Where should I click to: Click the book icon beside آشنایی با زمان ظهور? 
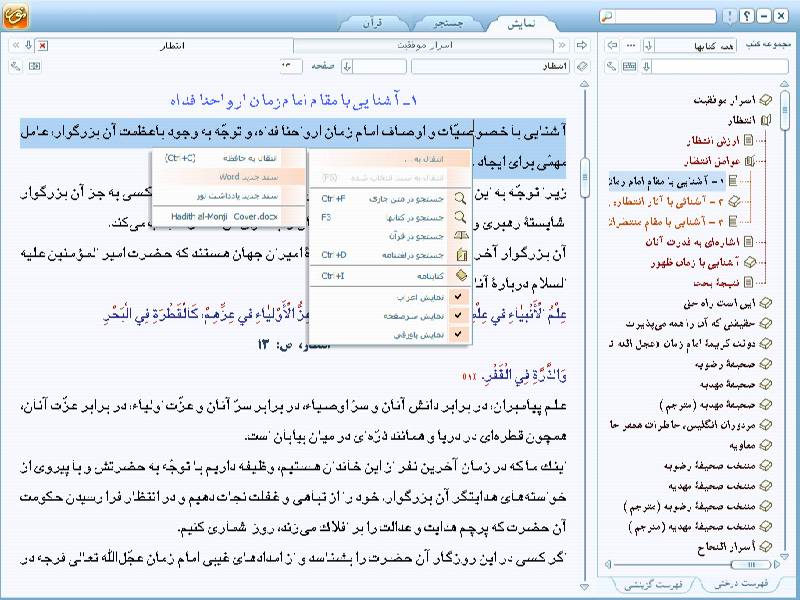pos(749,262)
